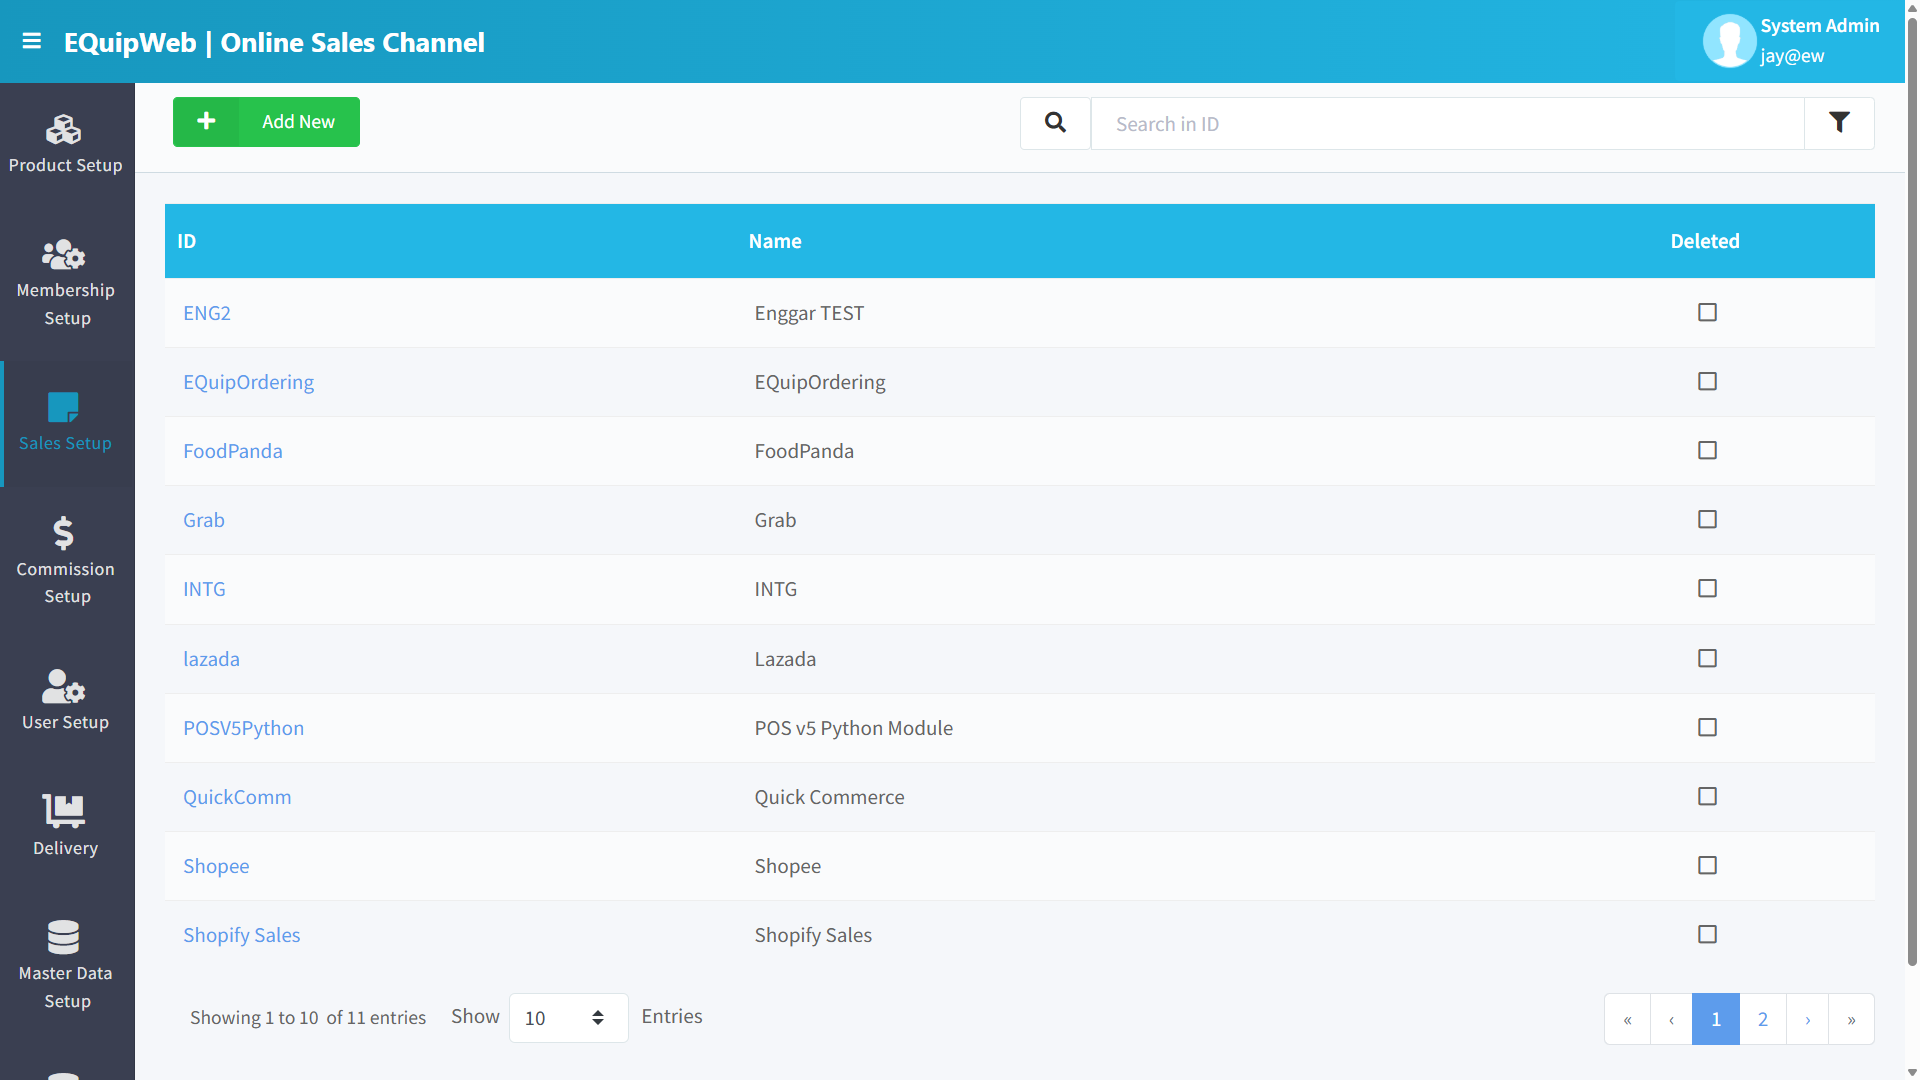The width and height of the screenshot is (1920, 1080).
Task: Go to previous page button
Action: point(1671,1019)
